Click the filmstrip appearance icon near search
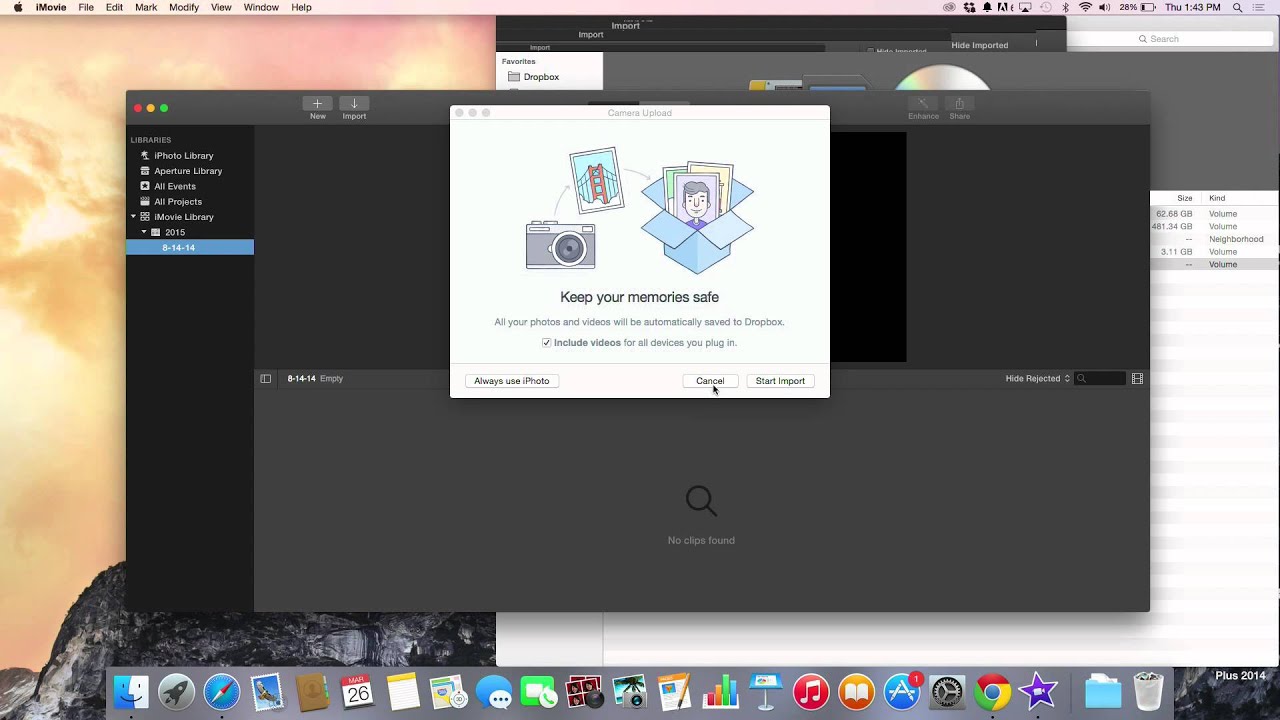1280x720 pixels. tap(1137, 379)
